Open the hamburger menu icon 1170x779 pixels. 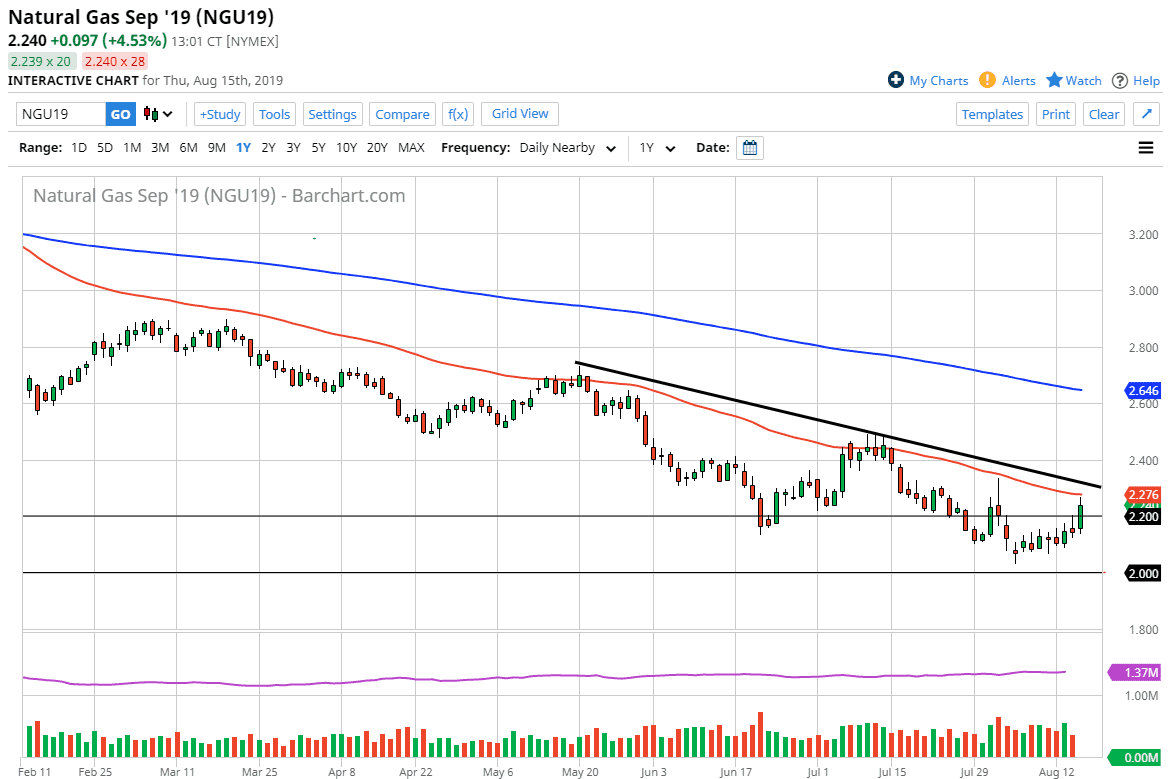(1146, 148)
